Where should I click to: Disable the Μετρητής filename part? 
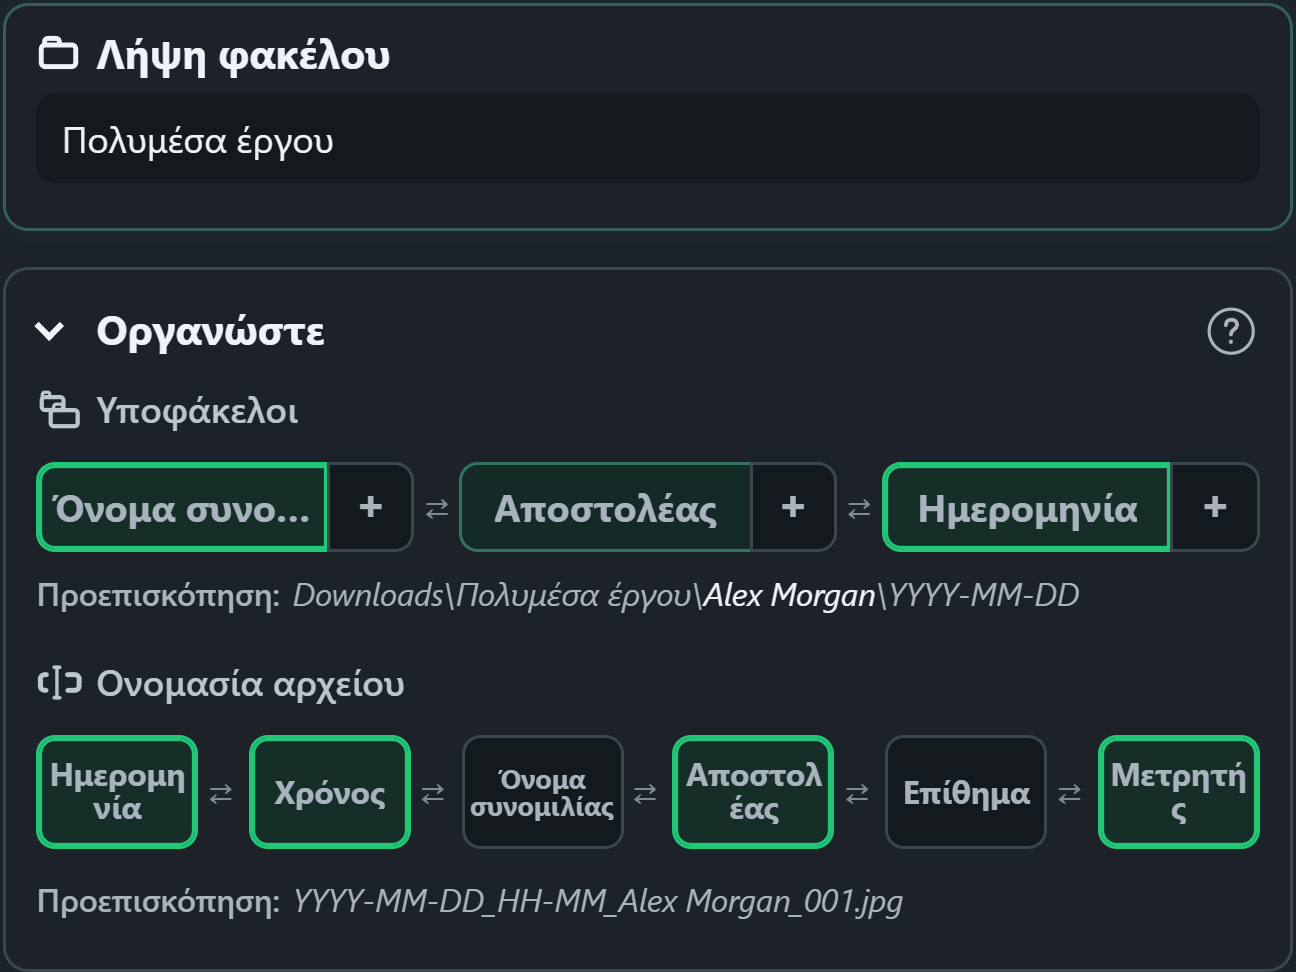click(1179, 792)
